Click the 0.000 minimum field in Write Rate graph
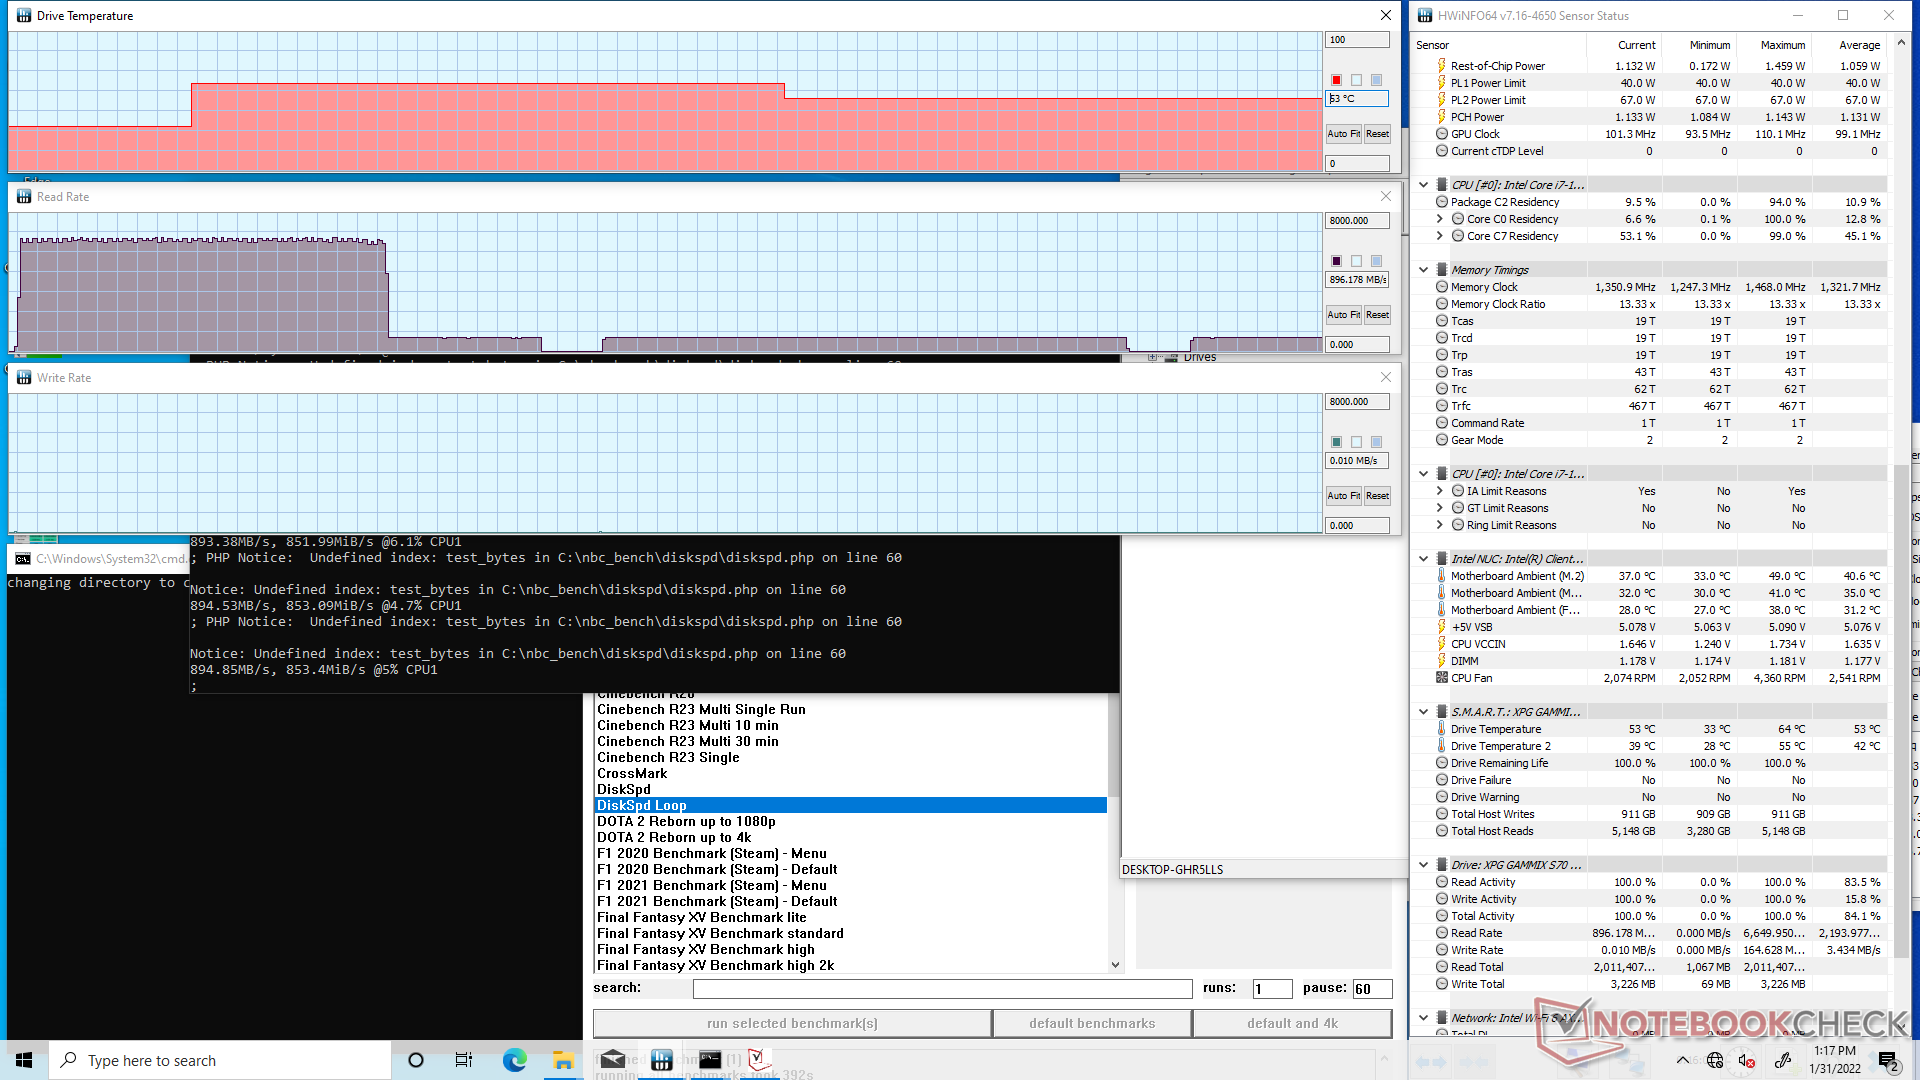 point(1357,526)
